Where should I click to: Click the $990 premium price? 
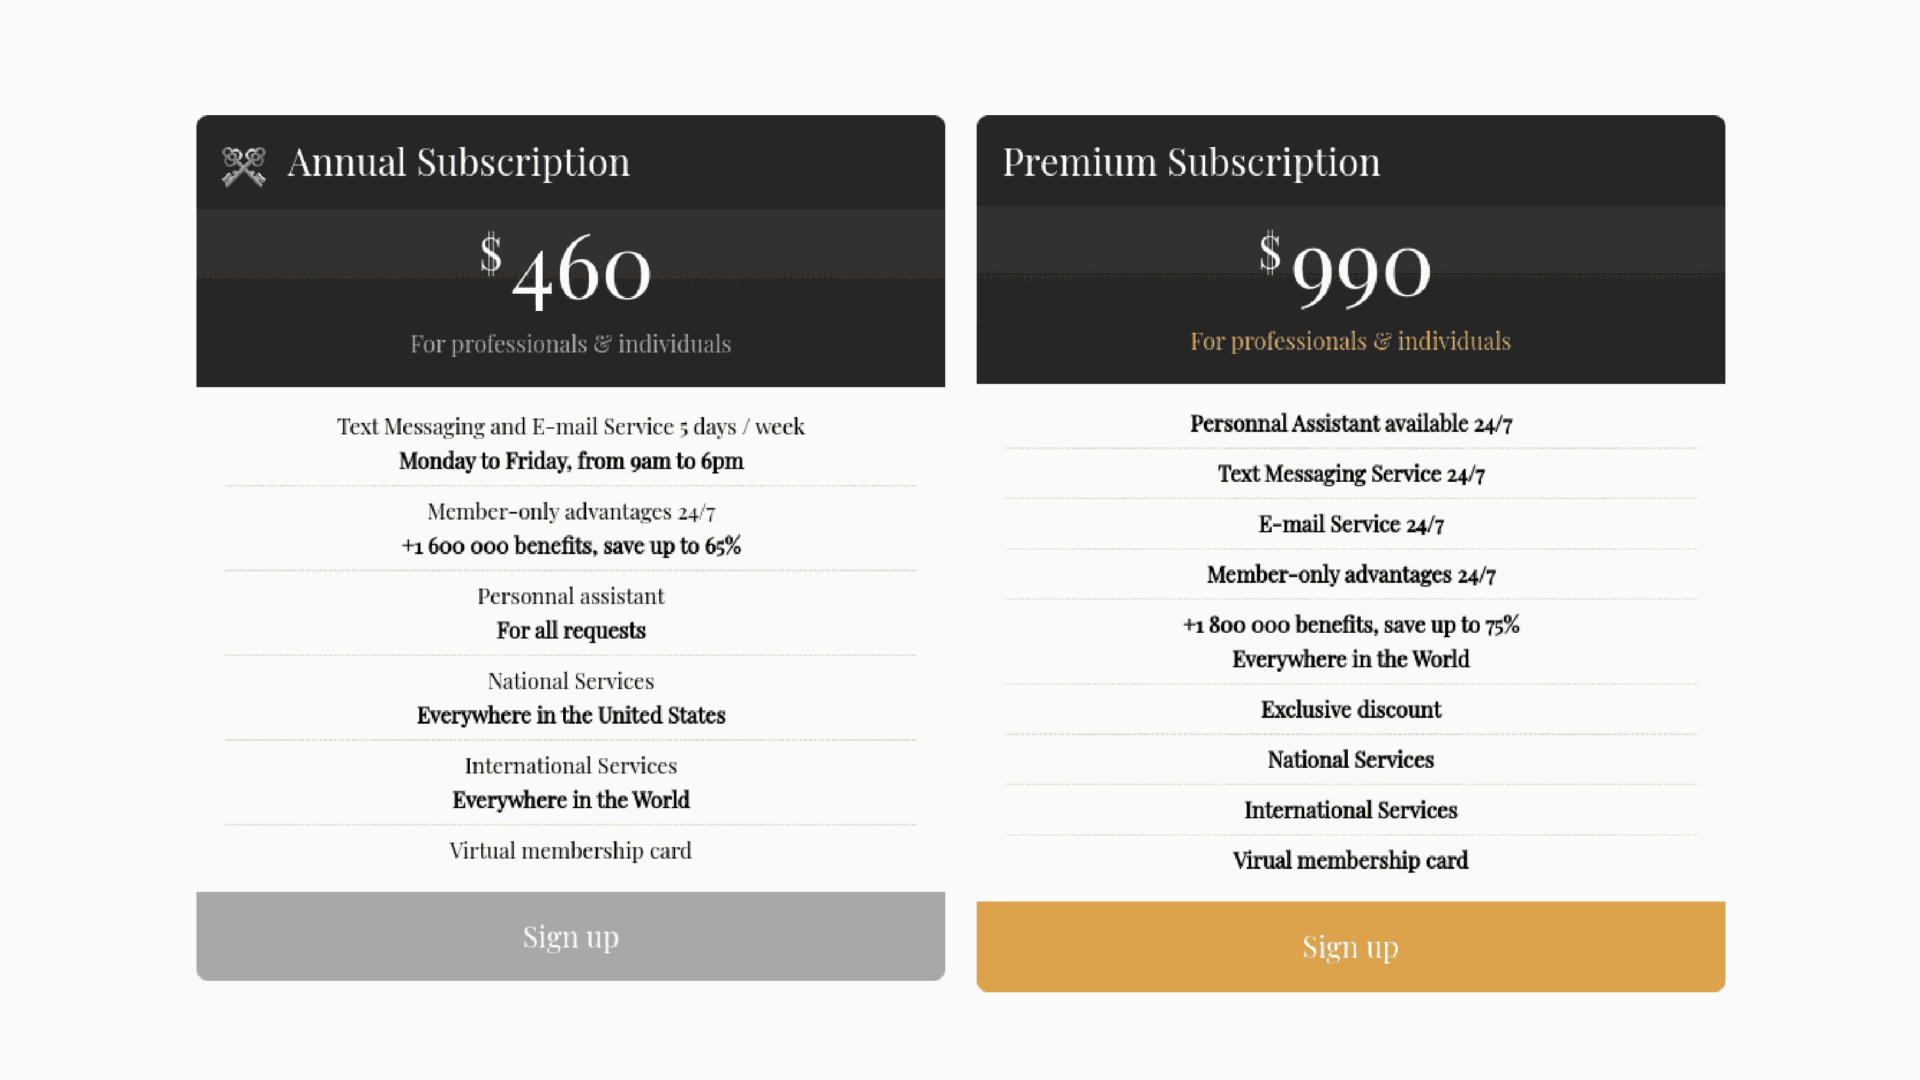[1346, 268]
